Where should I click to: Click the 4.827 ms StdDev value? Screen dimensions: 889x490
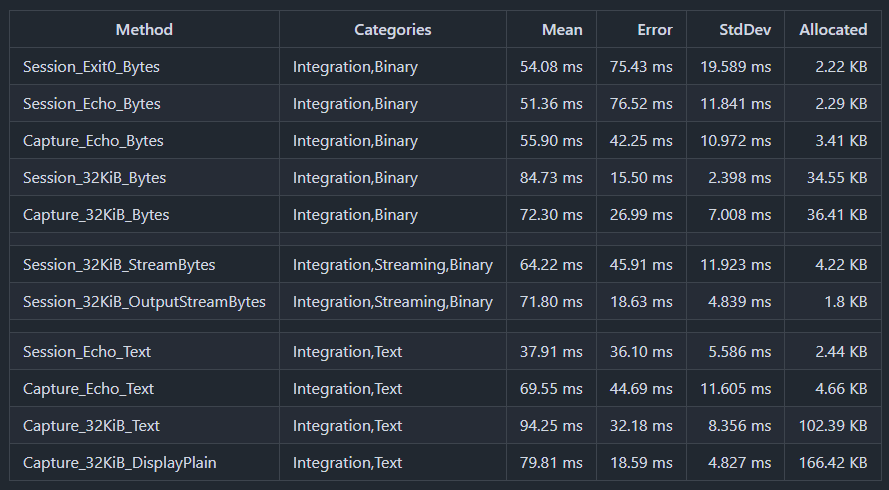(739, 463)
